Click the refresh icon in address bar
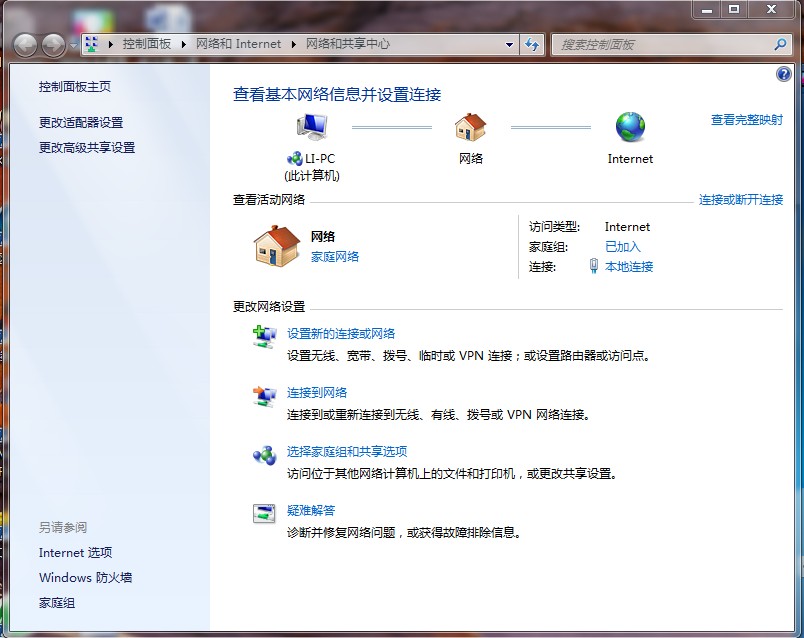This screenshot has height=638, width=804. [532, 44]
